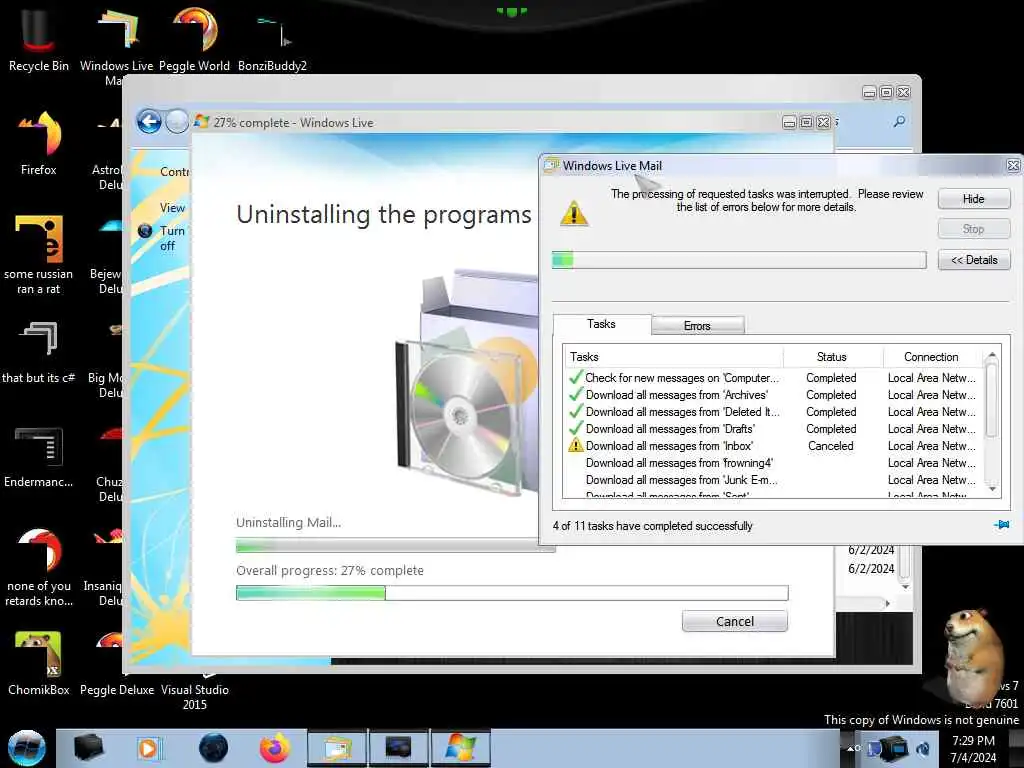Click the Overall progress bar

tap(512, 593)
